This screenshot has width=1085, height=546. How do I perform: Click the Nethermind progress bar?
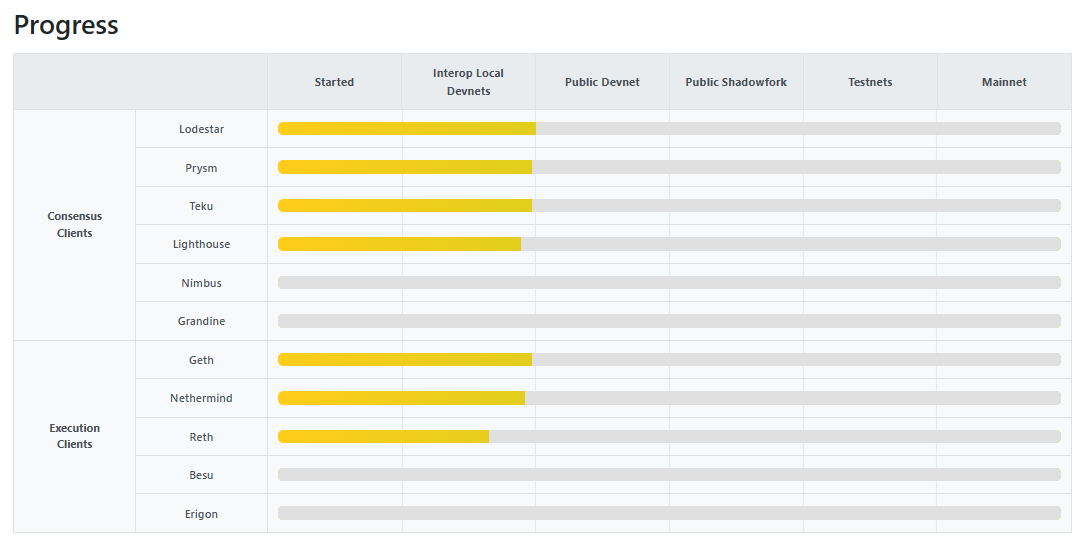pos(668,398)
